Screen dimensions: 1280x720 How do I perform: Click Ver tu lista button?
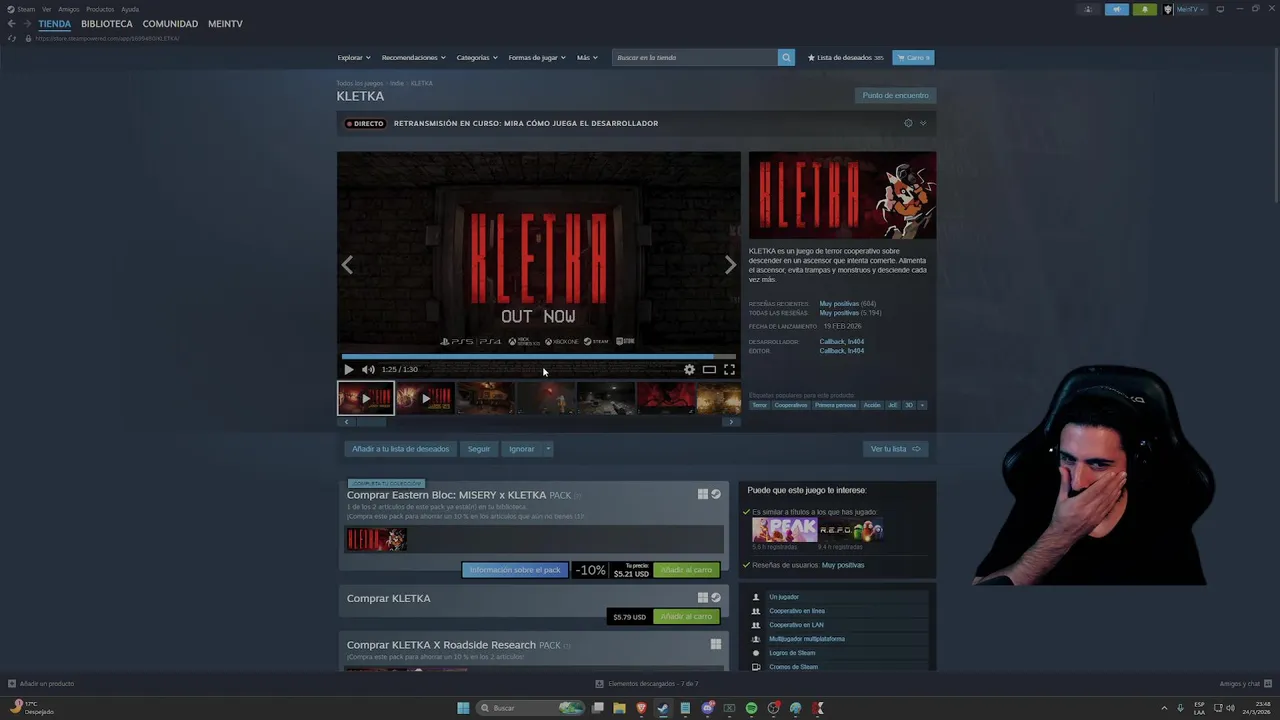tap(895, 449)
